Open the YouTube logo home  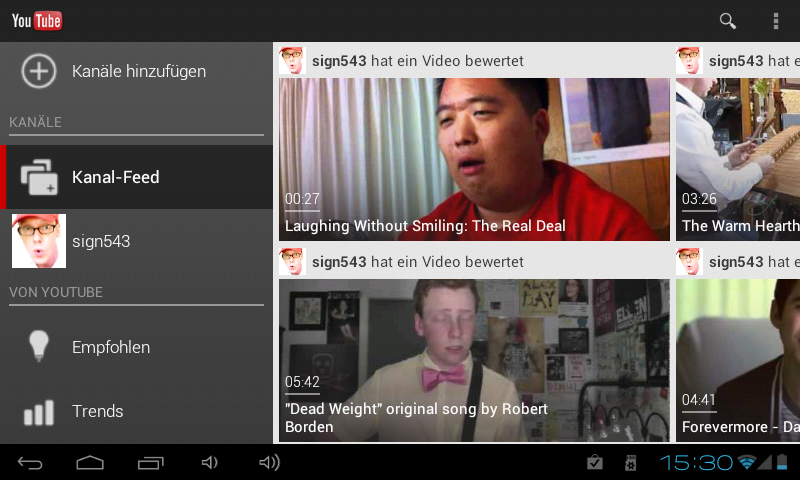37,21
